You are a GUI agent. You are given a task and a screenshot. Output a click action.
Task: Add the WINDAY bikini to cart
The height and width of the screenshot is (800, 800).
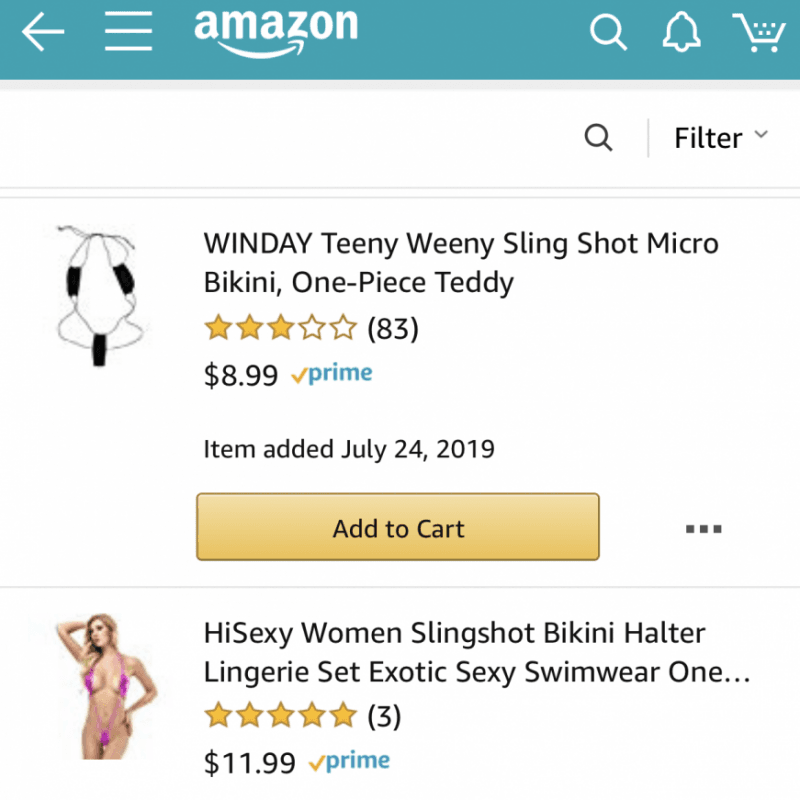[398, 527]
